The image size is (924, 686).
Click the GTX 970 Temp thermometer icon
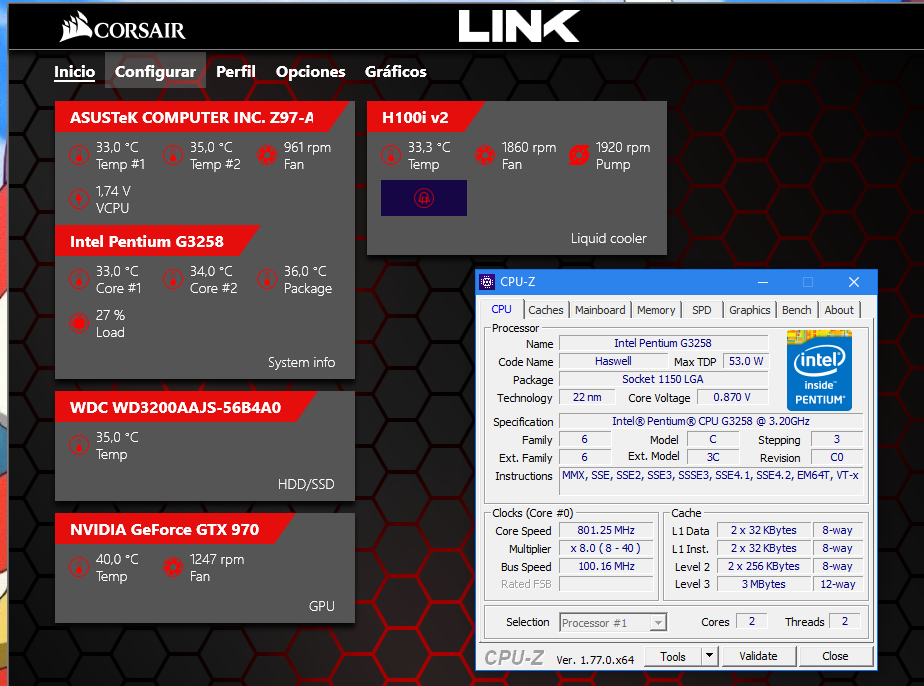coord(79,568)
